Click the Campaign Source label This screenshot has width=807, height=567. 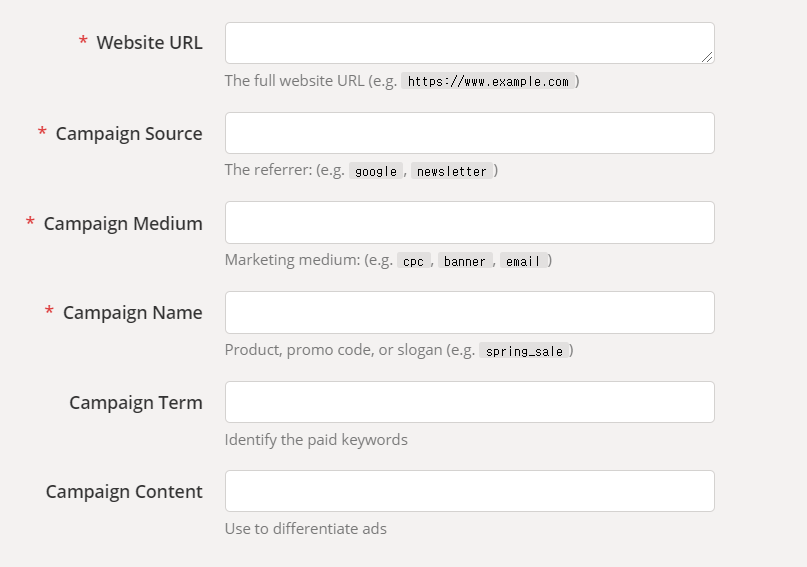(129, 133)
